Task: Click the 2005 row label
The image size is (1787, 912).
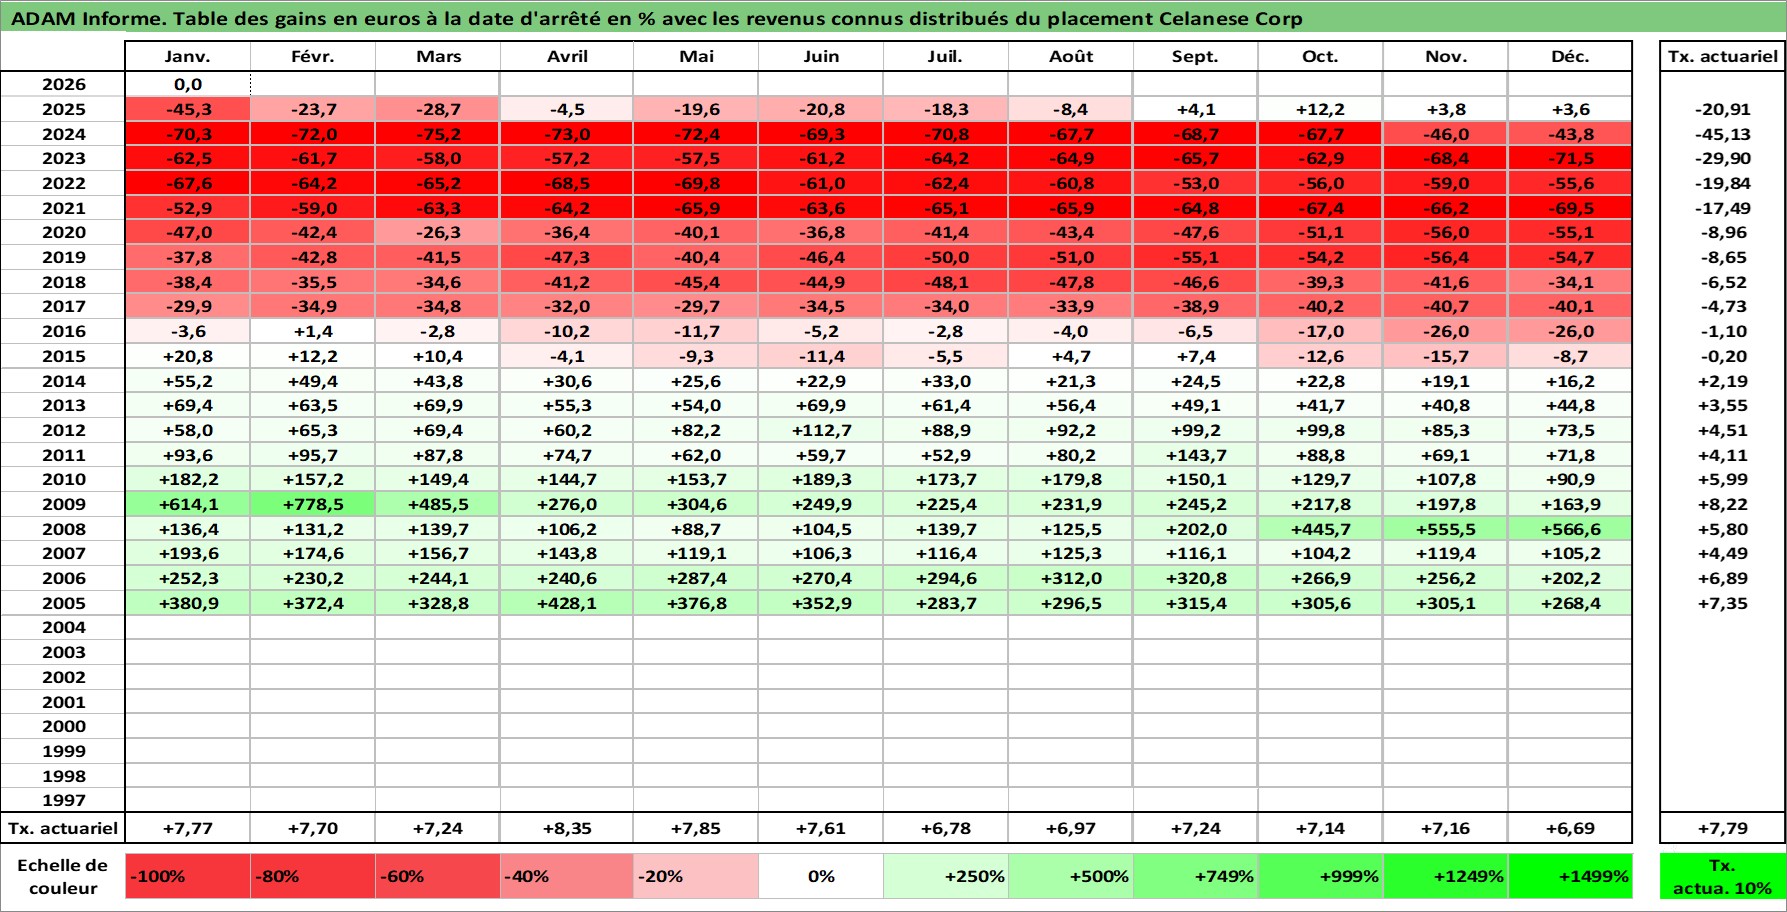Action: [x=63, y=603]
